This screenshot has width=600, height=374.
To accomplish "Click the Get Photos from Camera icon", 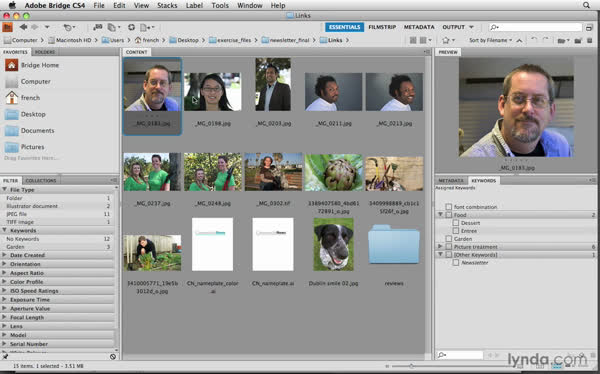I will [98, 27].
